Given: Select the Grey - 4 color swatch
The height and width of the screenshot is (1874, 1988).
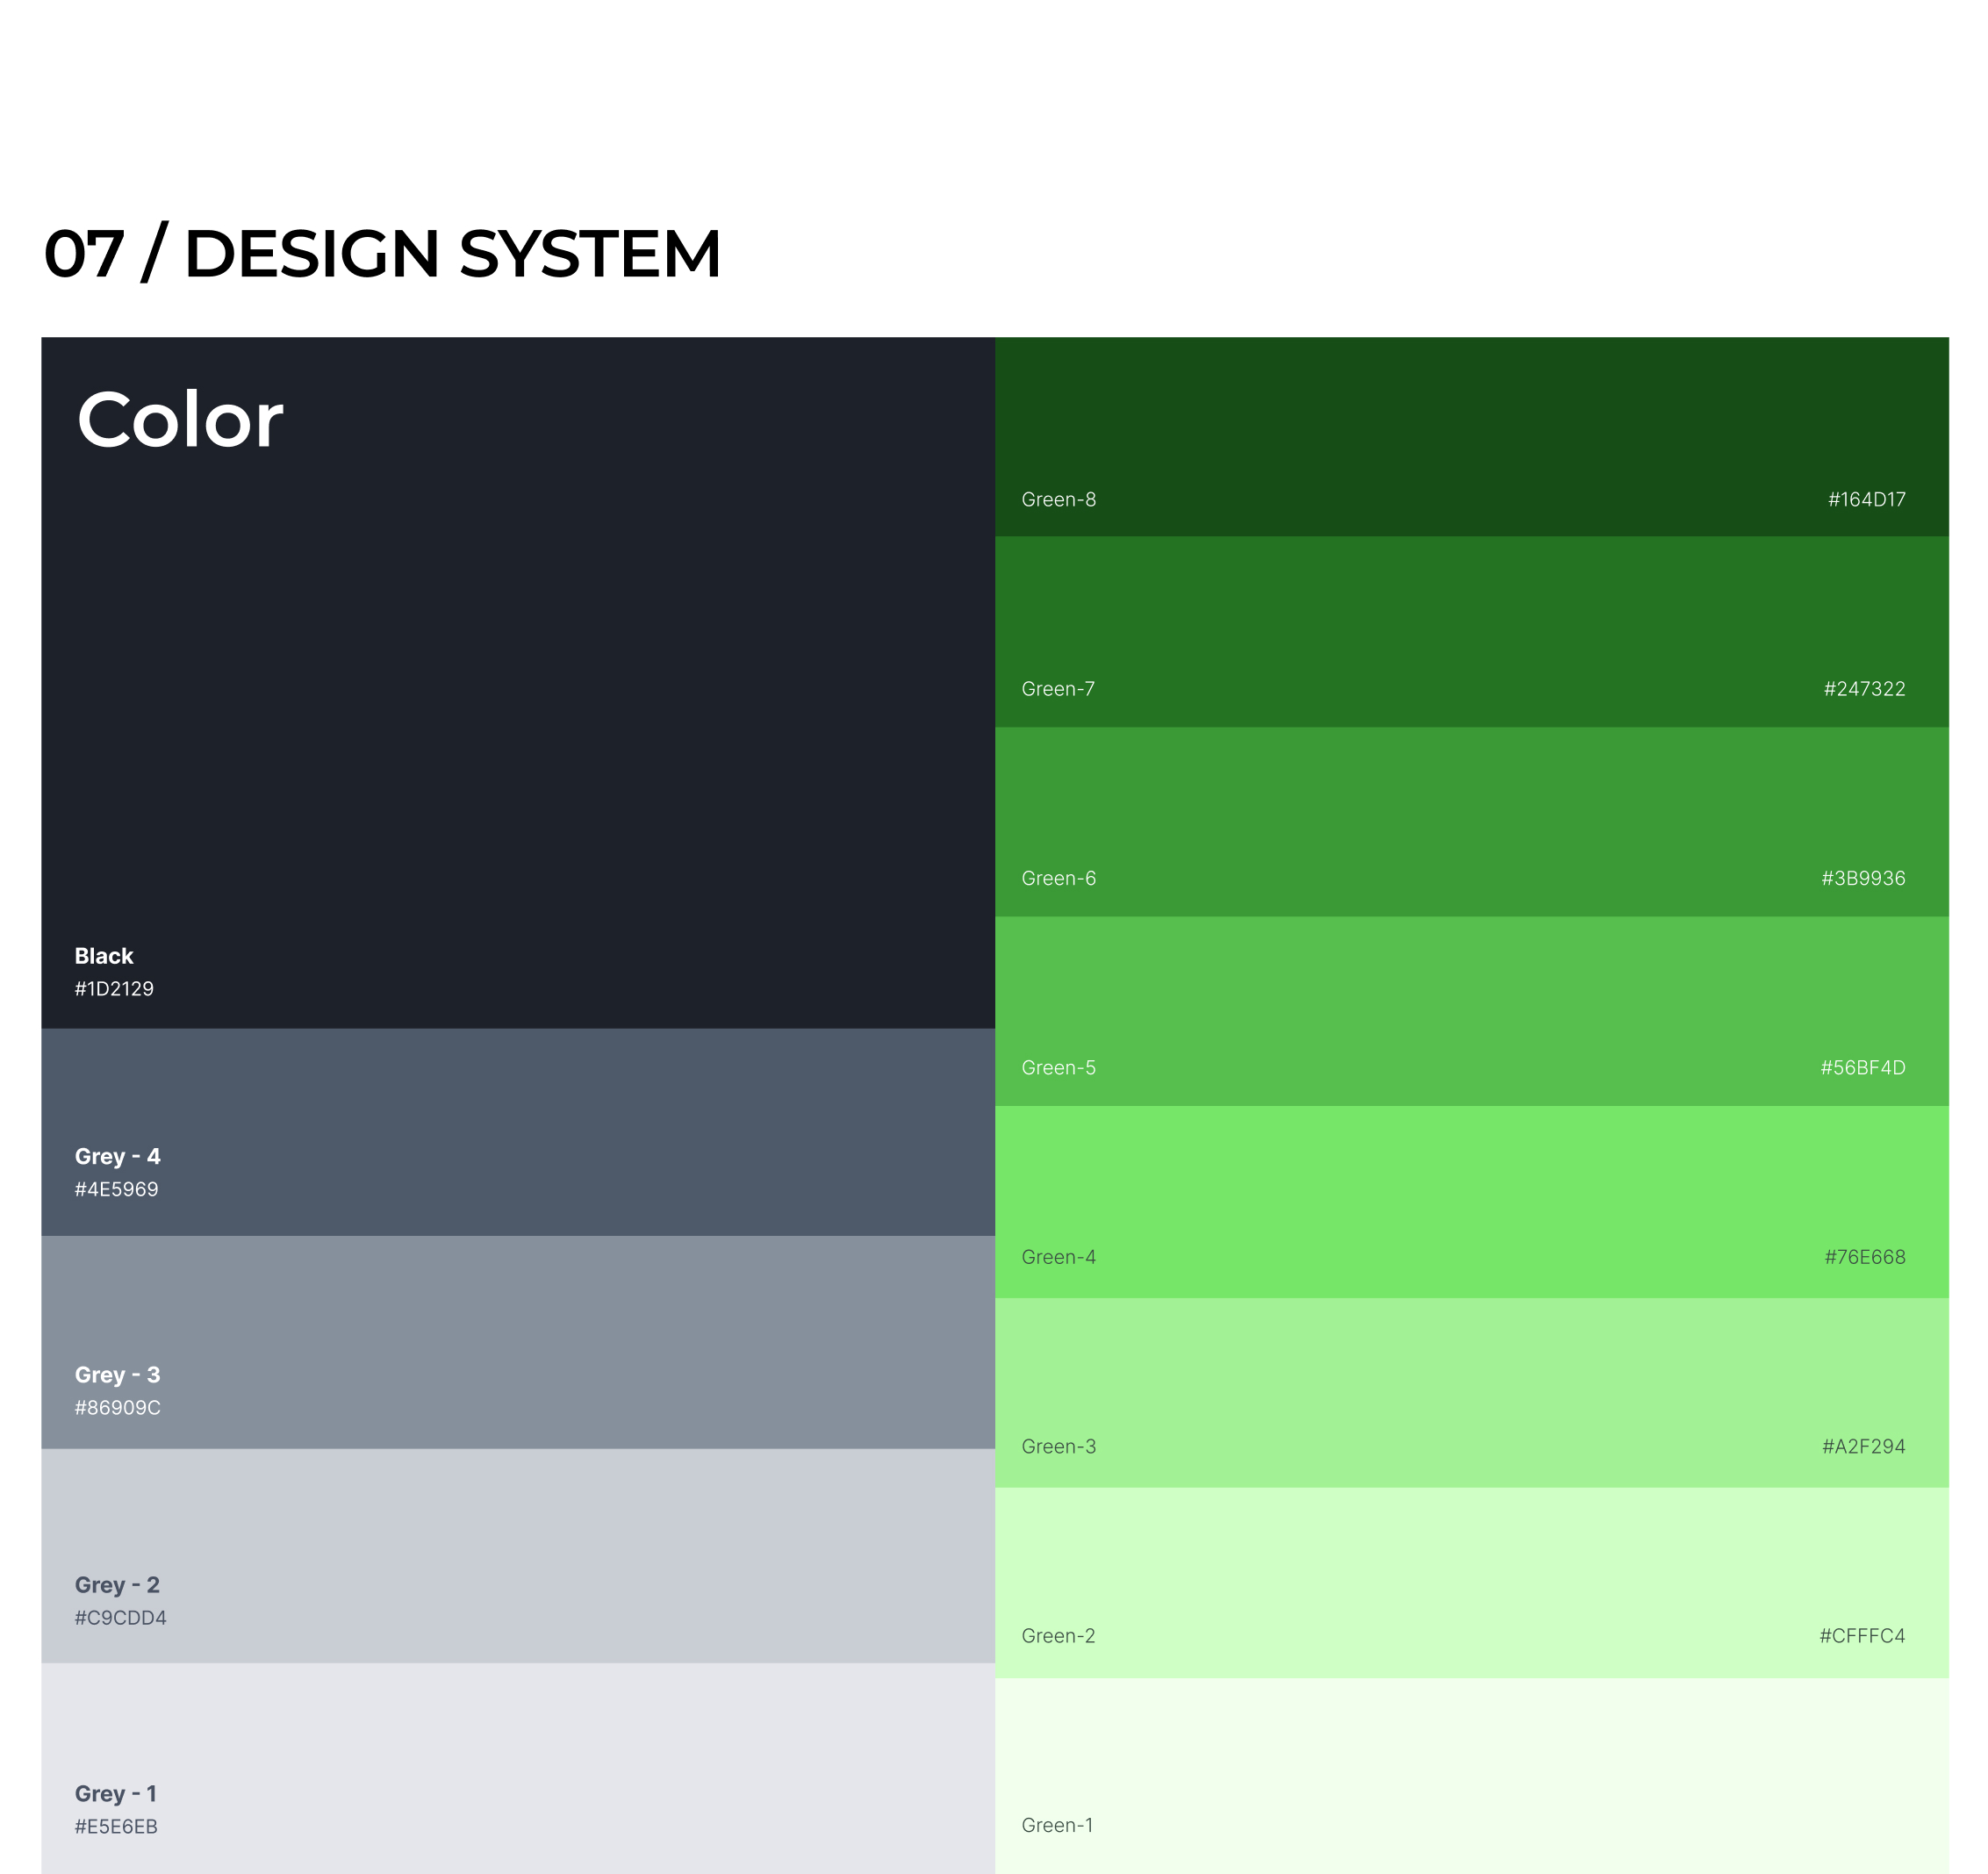Looking at the screenshot, I should [x=518, y=1132].
